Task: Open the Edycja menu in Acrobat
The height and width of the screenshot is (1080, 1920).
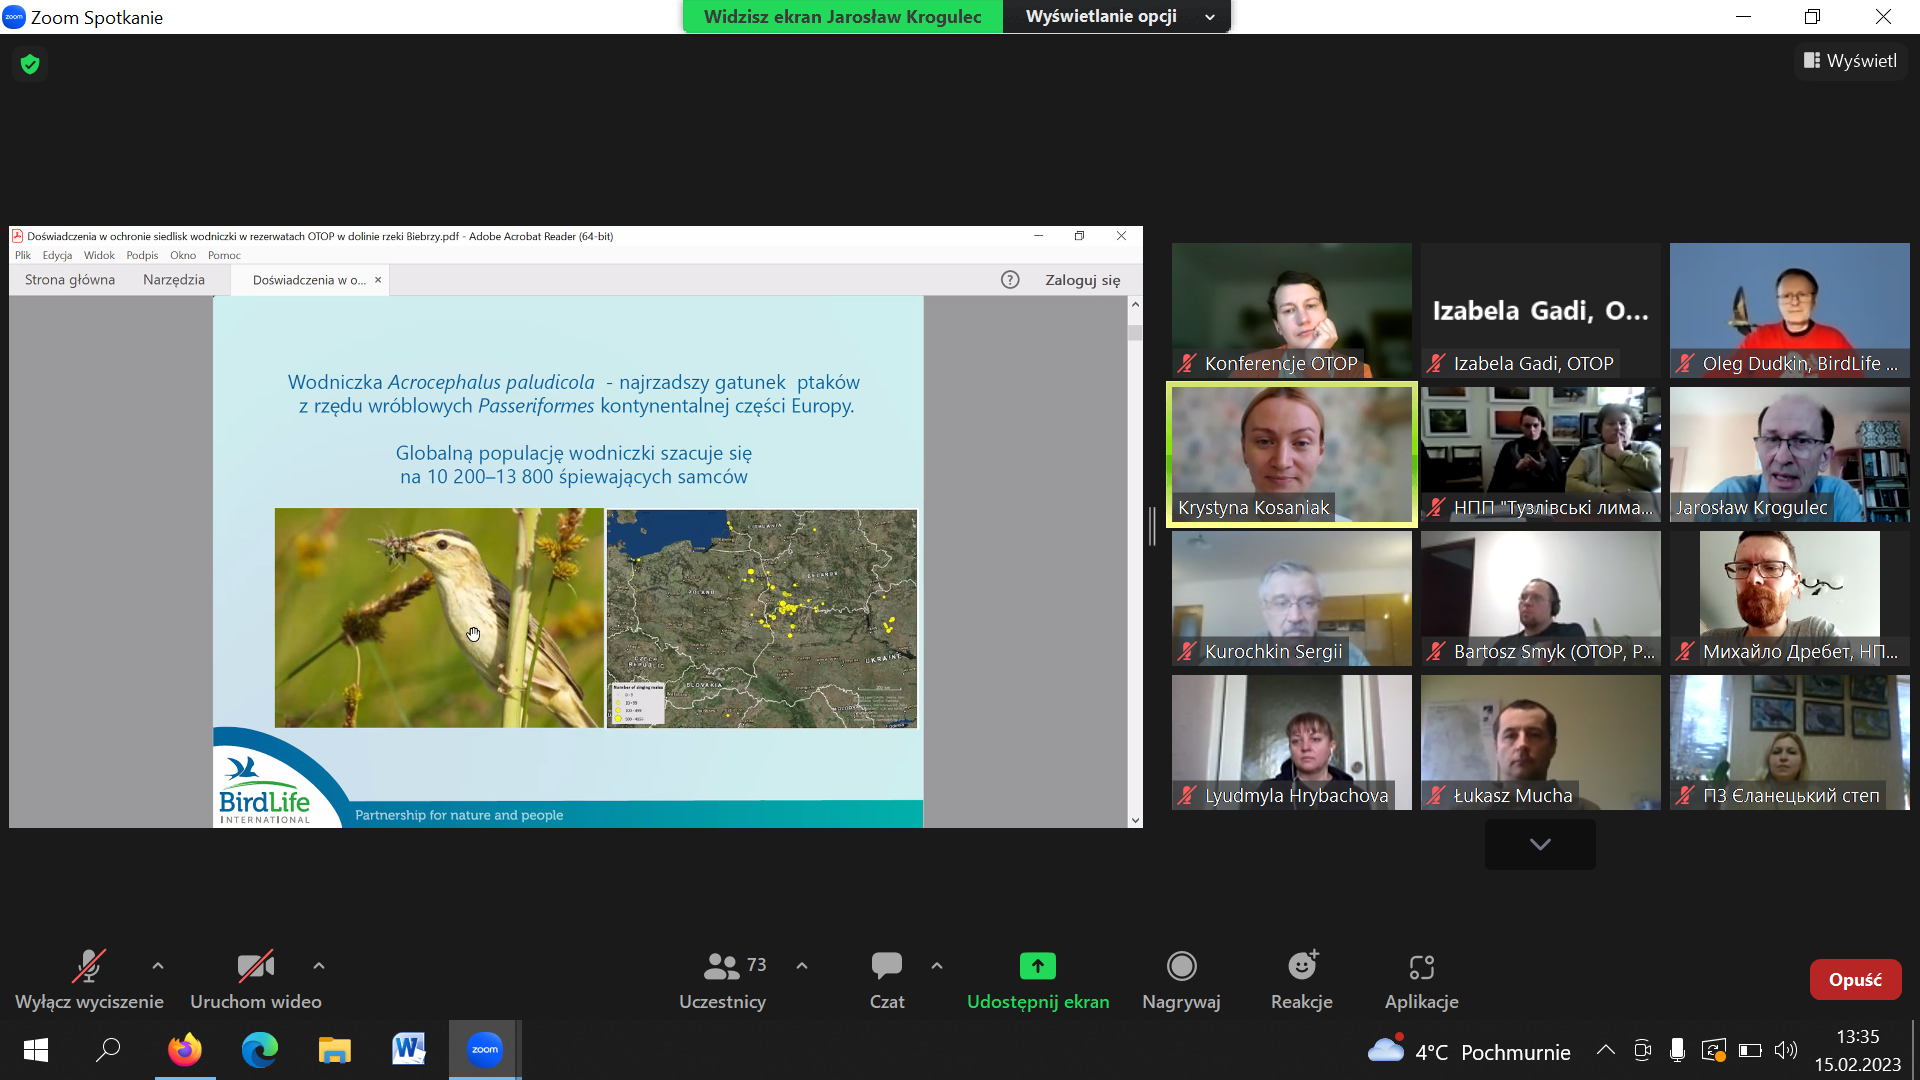Action: coord(57,255)
